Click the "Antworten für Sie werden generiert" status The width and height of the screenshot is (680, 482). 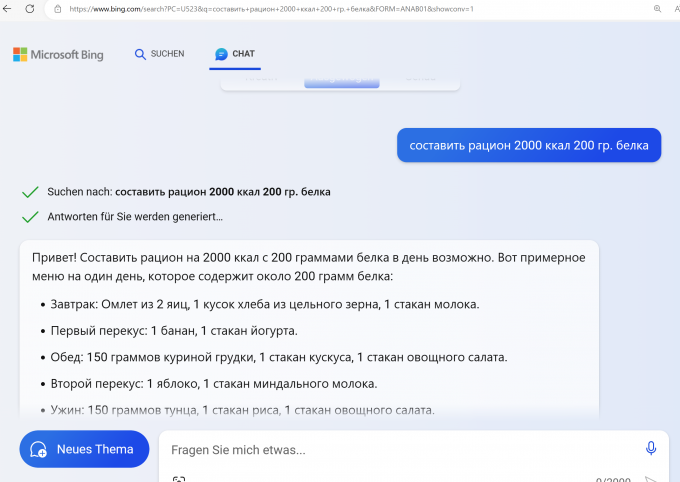coord(135,217)
